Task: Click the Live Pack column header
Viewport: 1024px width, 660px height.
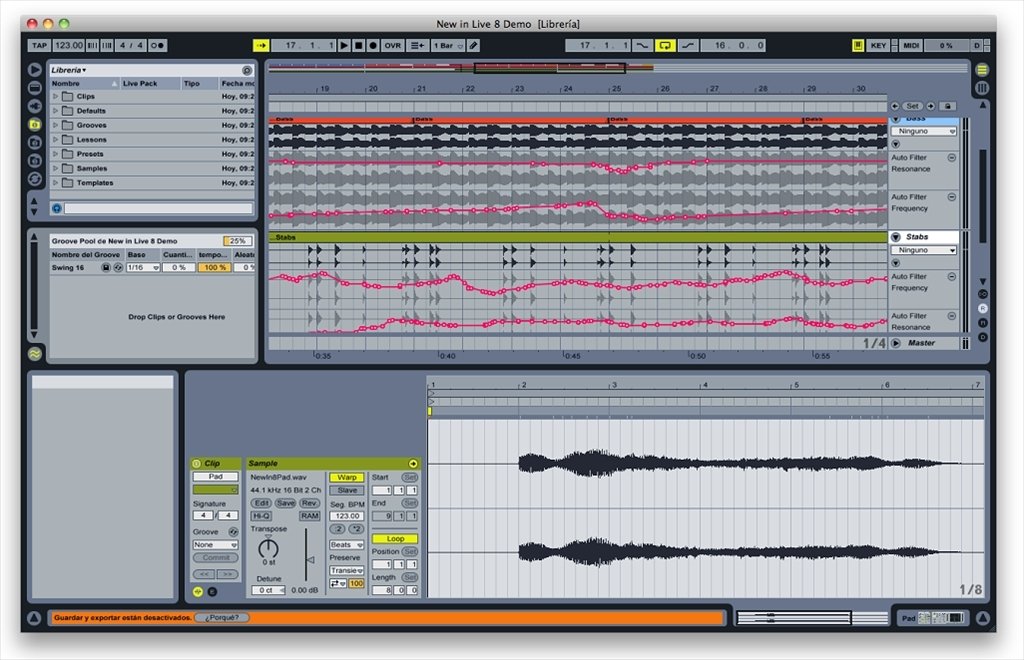Action: (x=150, y=84)
